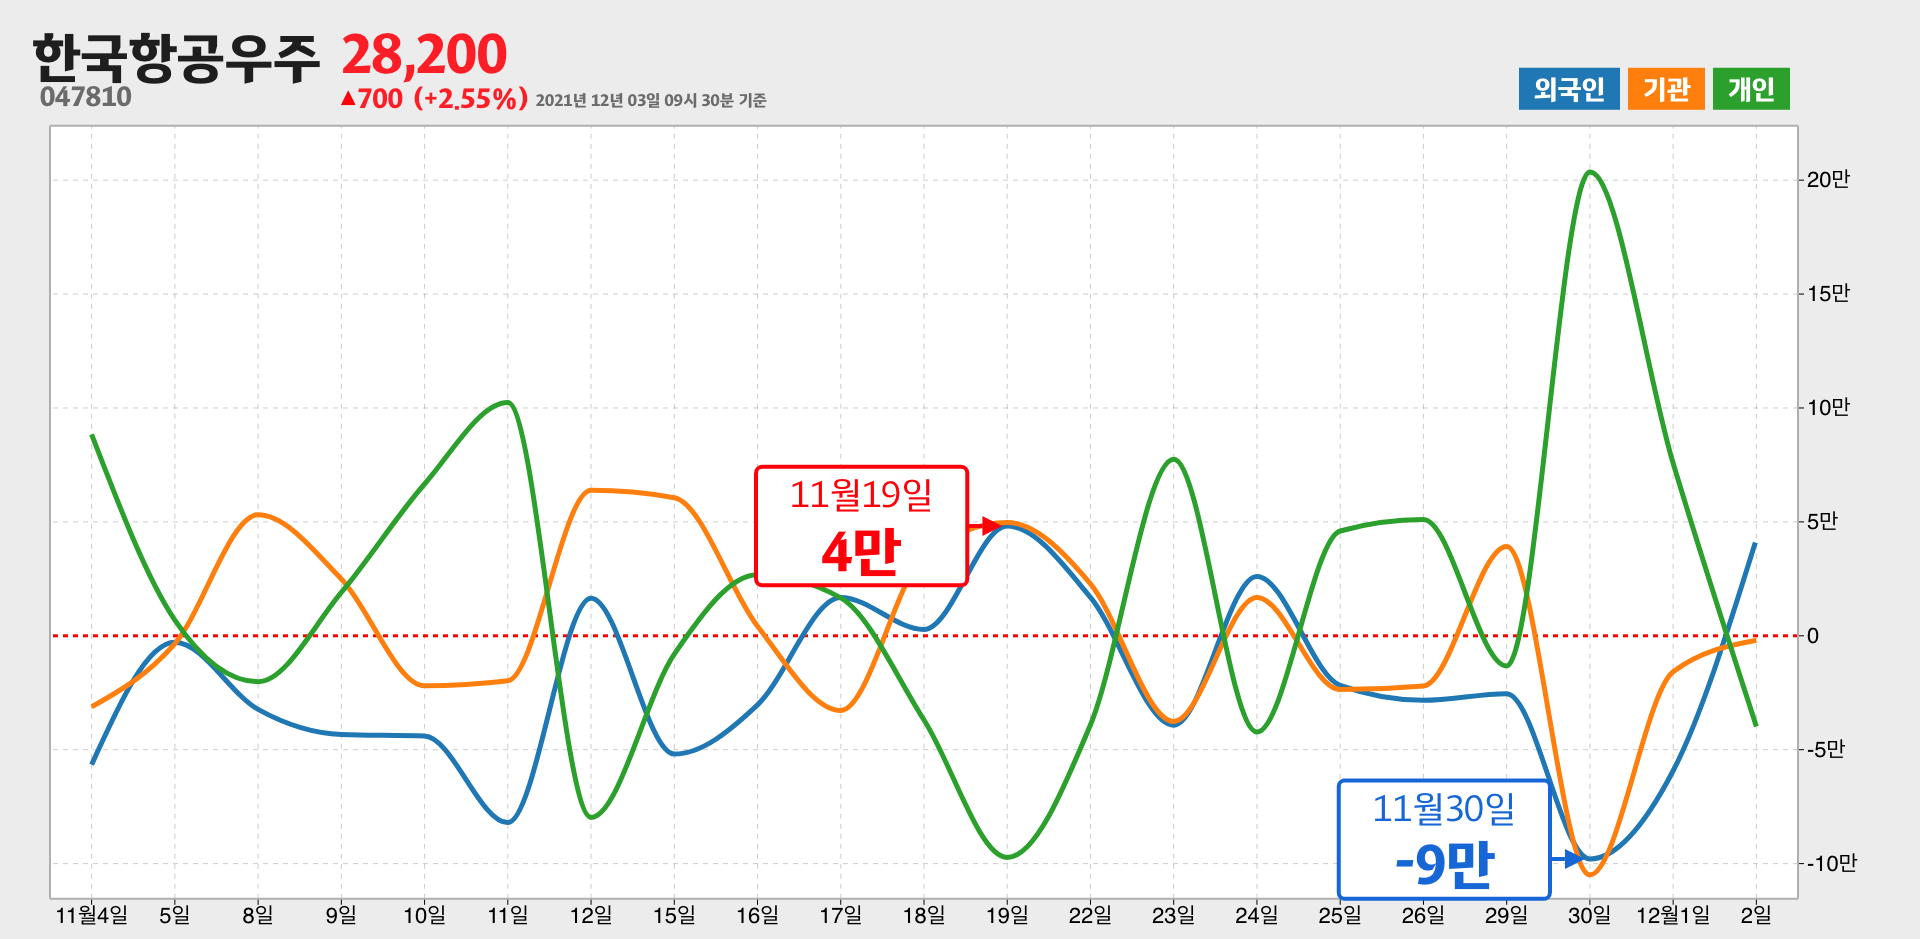Click x-axis label 22일
The height and width of the screenshot is (939, 1920).
(x=1090, y=915)
